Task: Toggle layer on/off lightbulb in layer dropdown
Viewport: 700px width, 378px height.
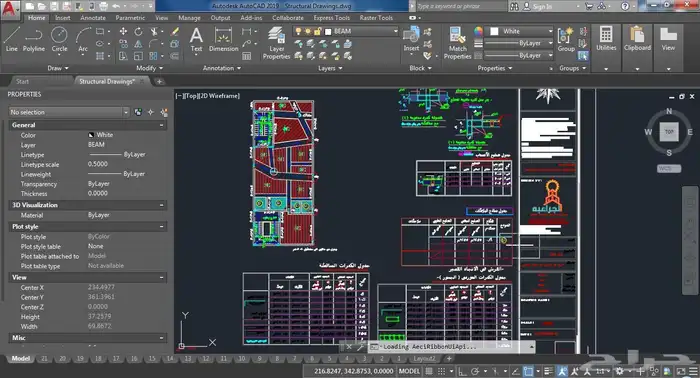Action: click(x=298, y=31)
